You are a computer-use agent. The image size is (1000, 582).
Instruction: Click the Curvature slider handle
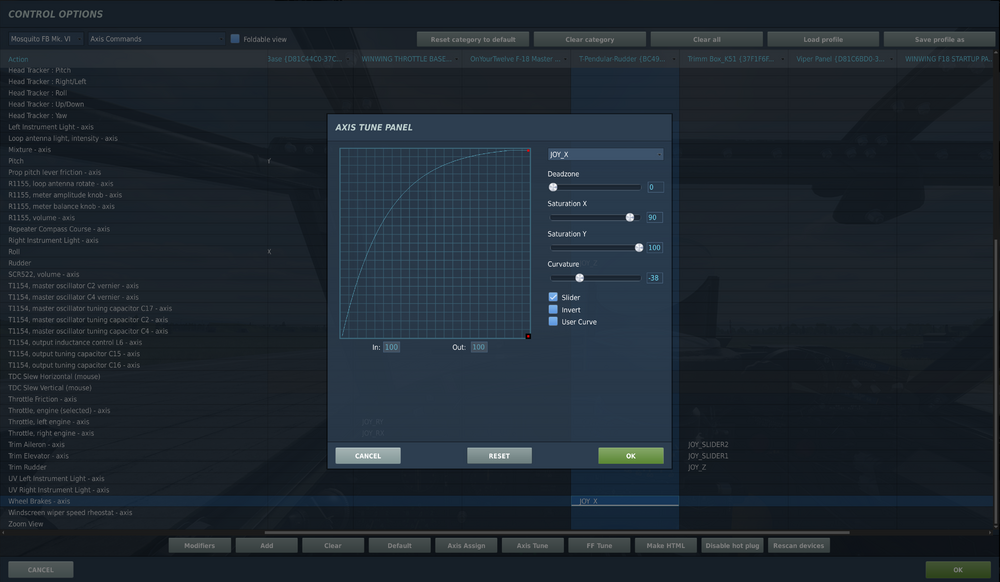pos(579,278)
